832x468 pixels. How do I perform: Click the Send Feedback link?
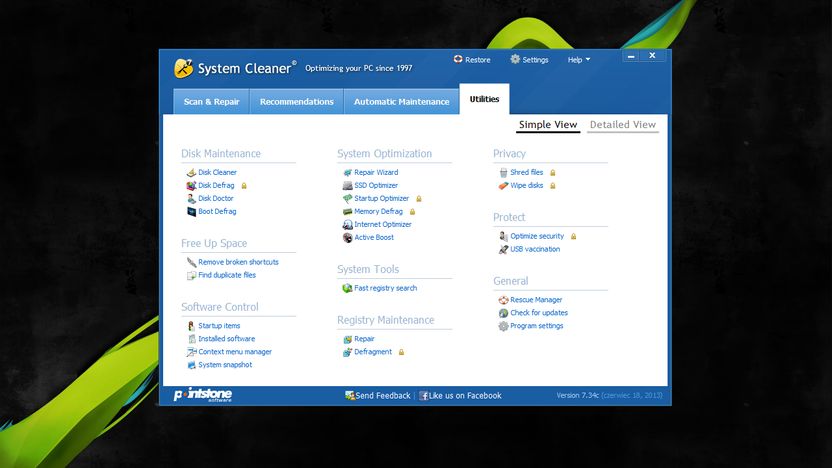click(378, 396)
